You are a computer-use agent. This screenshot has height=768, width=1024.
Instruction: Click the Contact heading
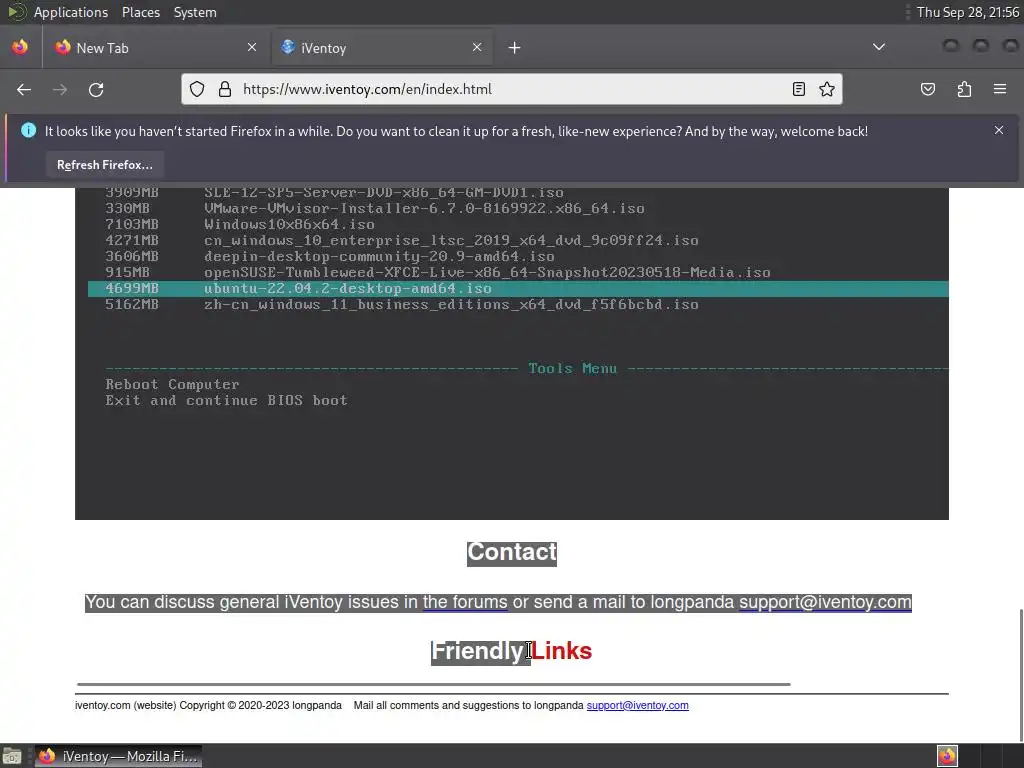pos(512,552)
